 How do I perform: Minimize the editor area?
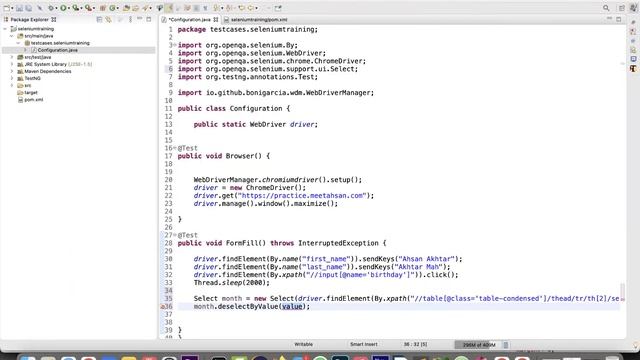[609, 19]
